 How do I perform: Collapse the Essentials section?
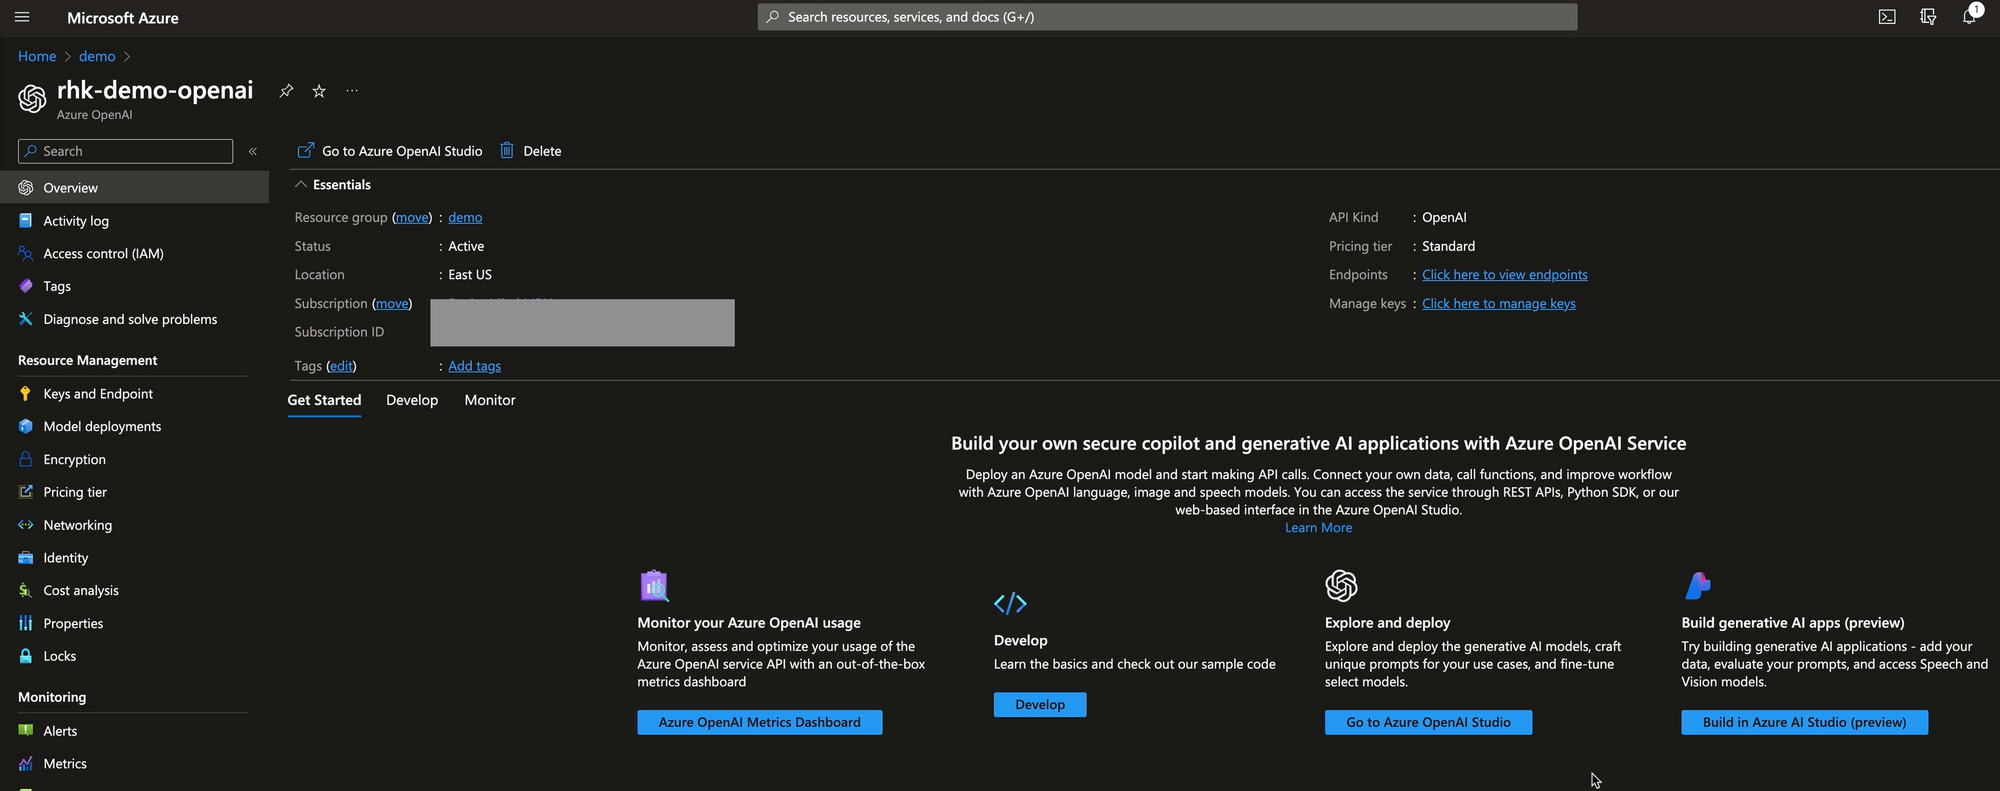point(301,185)
